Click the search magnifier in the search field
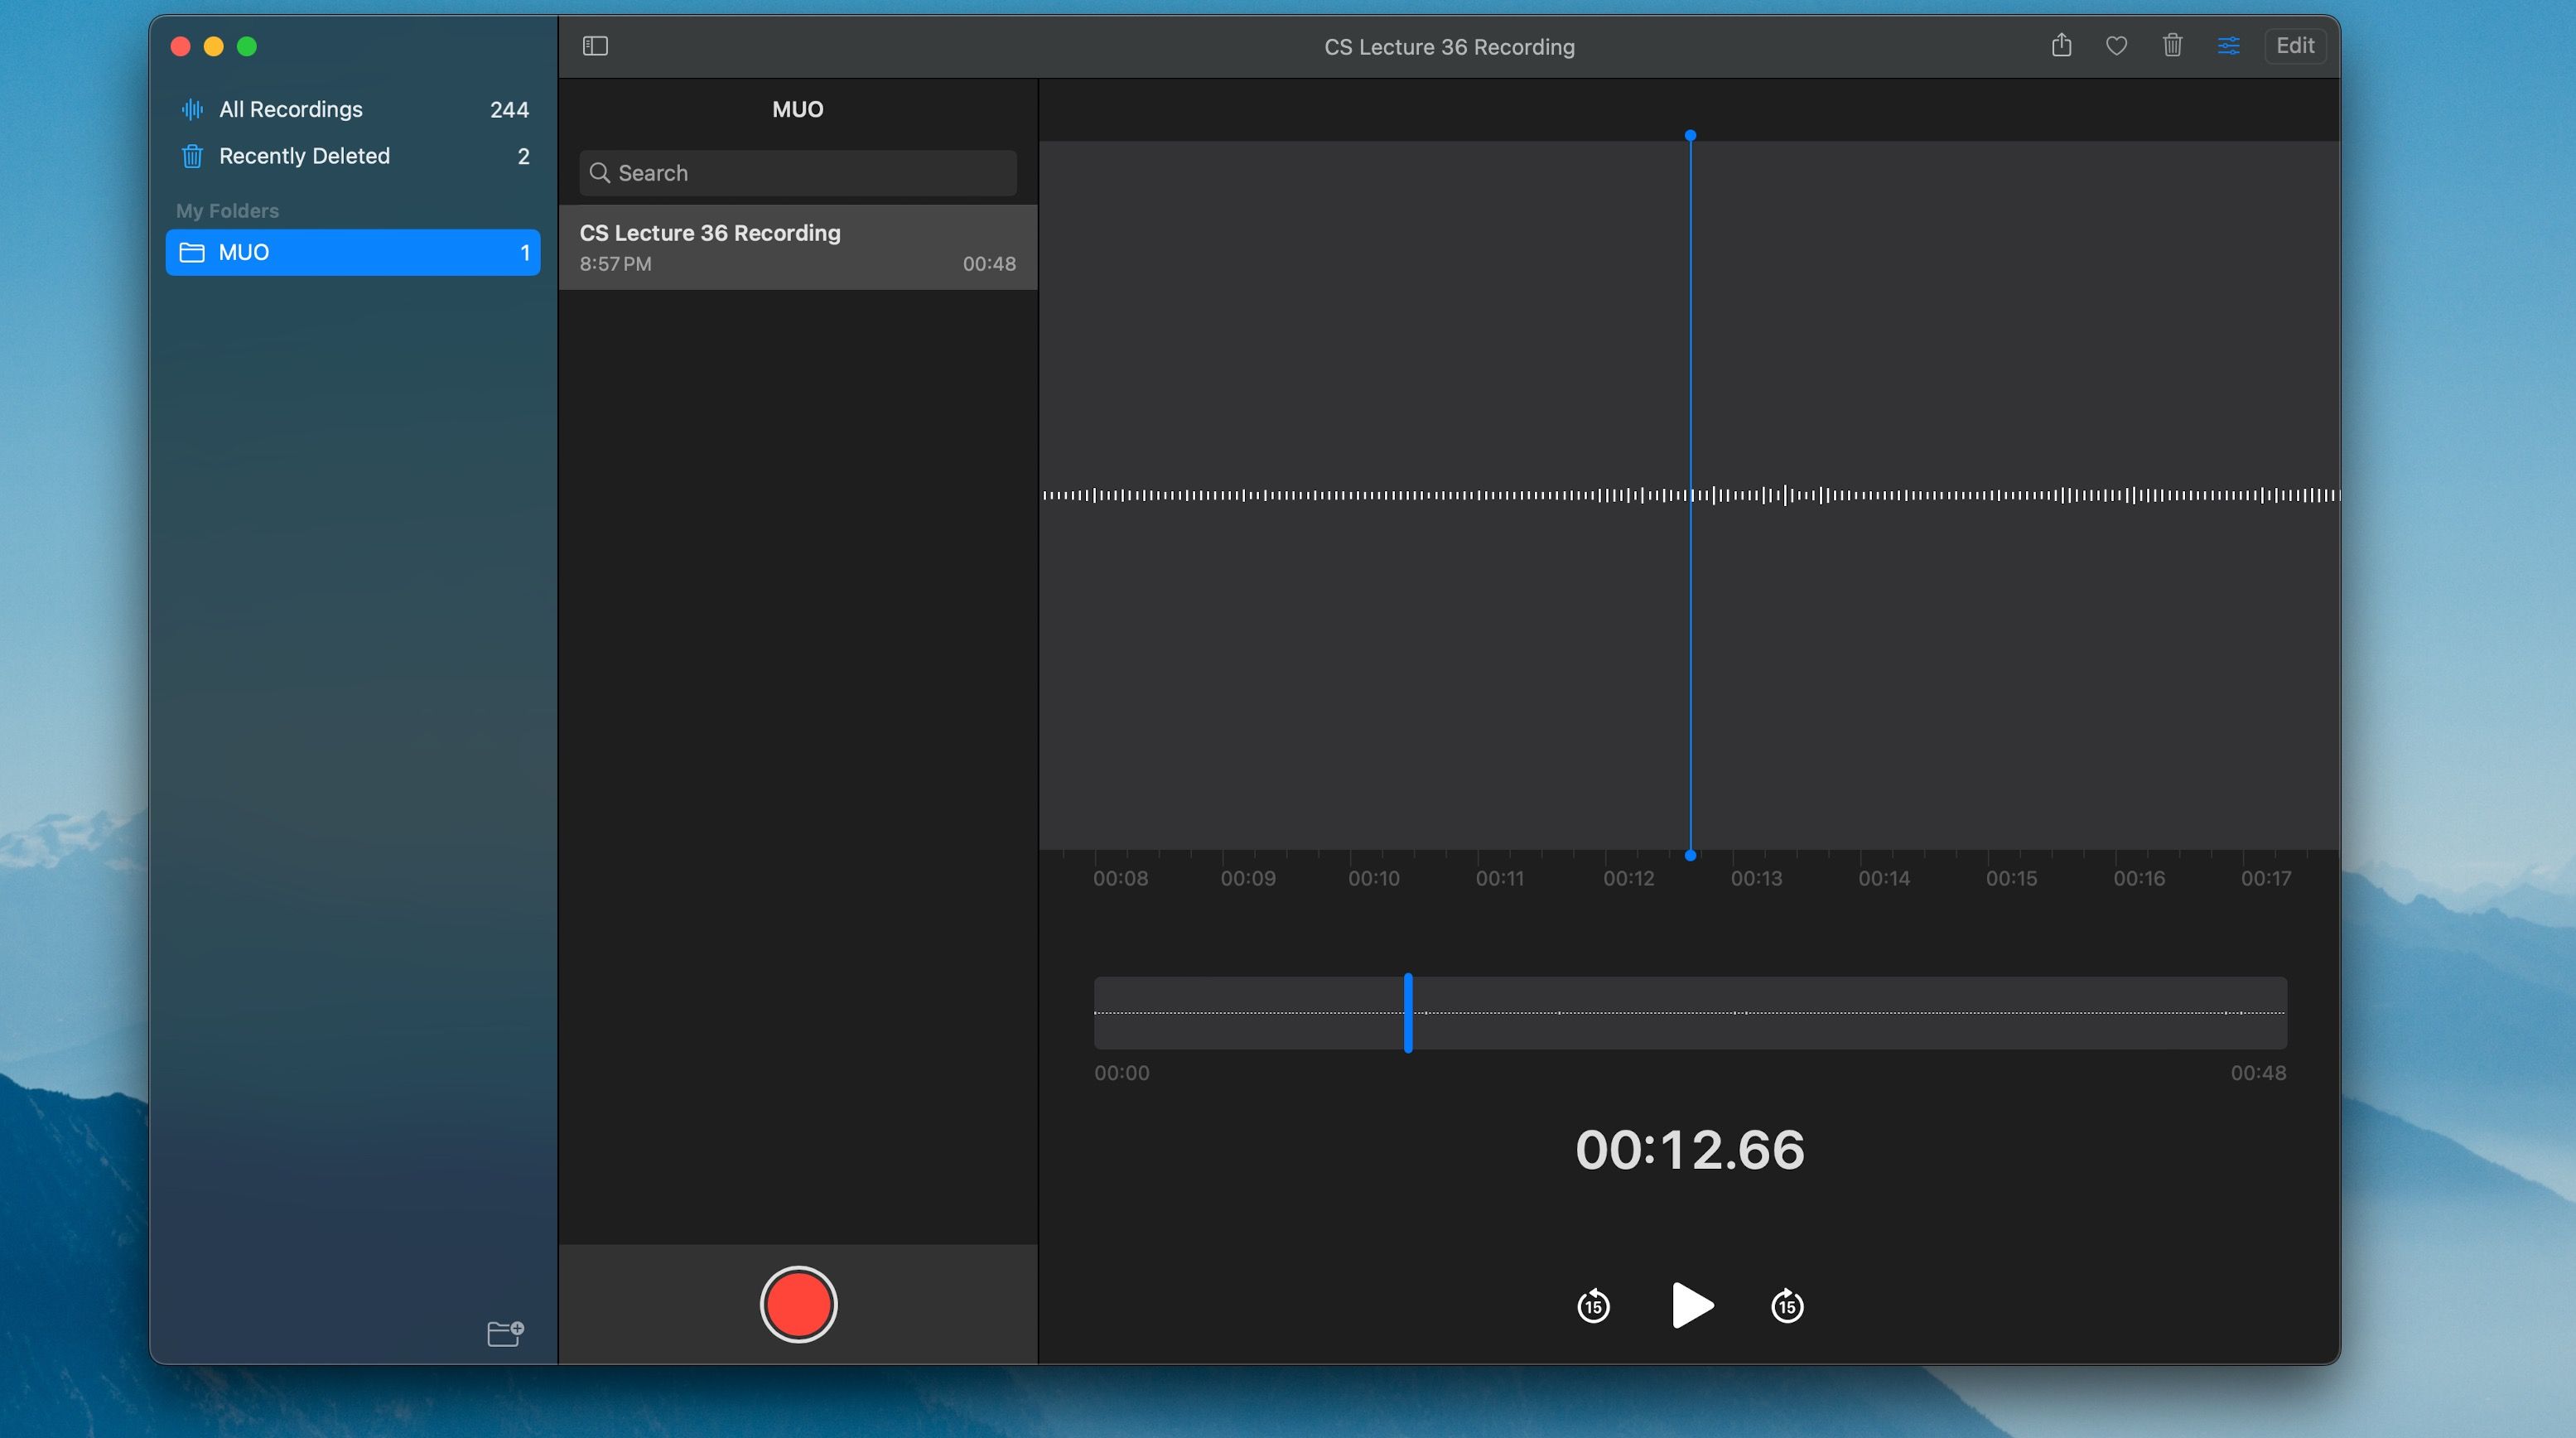Viewport: 2576px width, 1438px height. pyautogui.click(x=600, y=173)
